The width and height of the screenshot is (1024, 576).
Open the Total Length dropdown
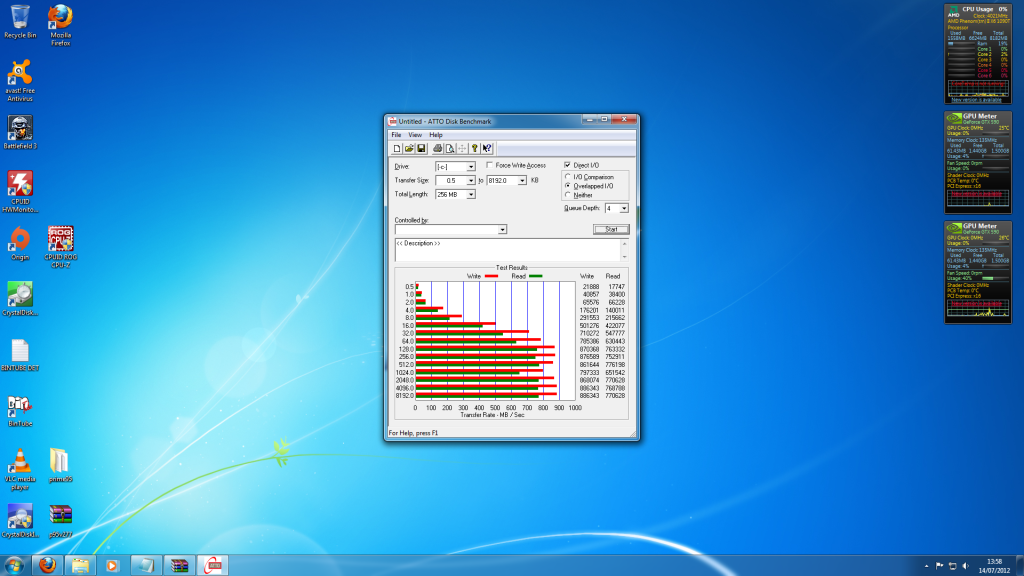pos(471,194)
